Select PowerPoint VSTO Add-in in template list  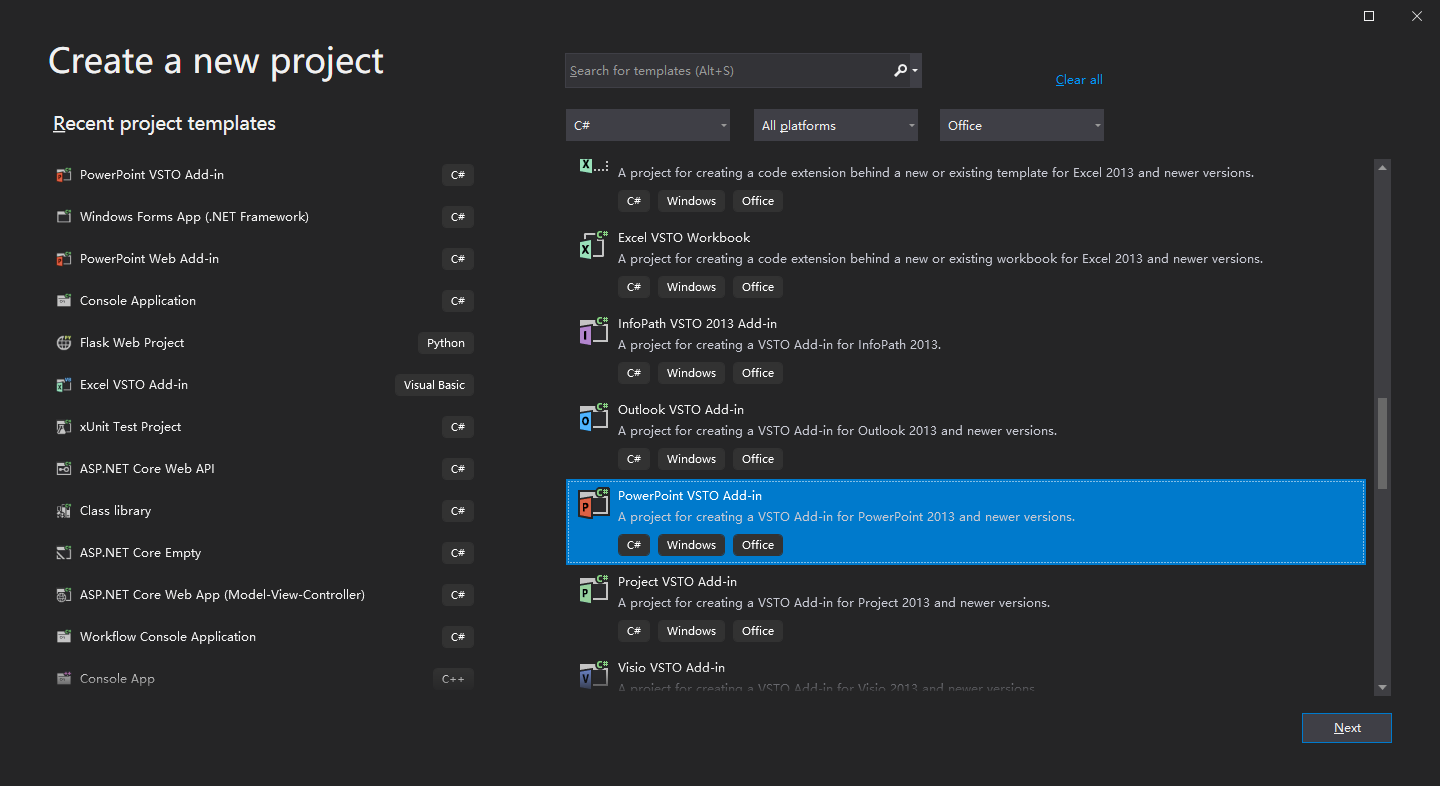click(x=966, y=521)
